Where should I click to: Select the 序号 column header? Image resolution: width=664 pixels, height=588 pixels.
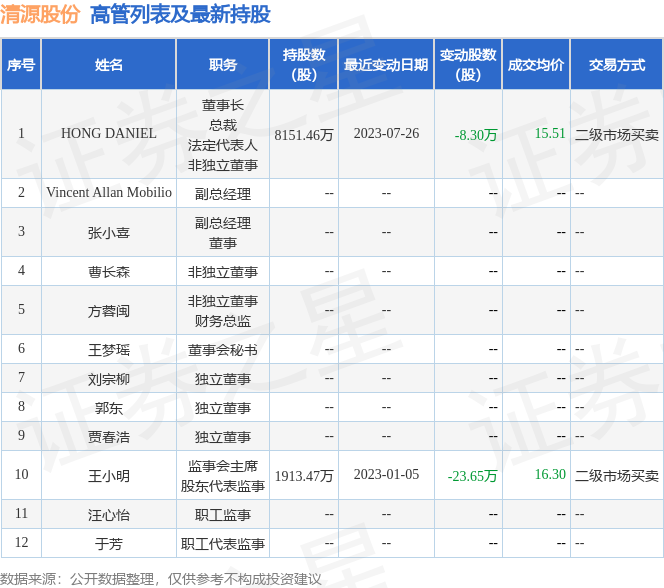[x=21, y=65]
